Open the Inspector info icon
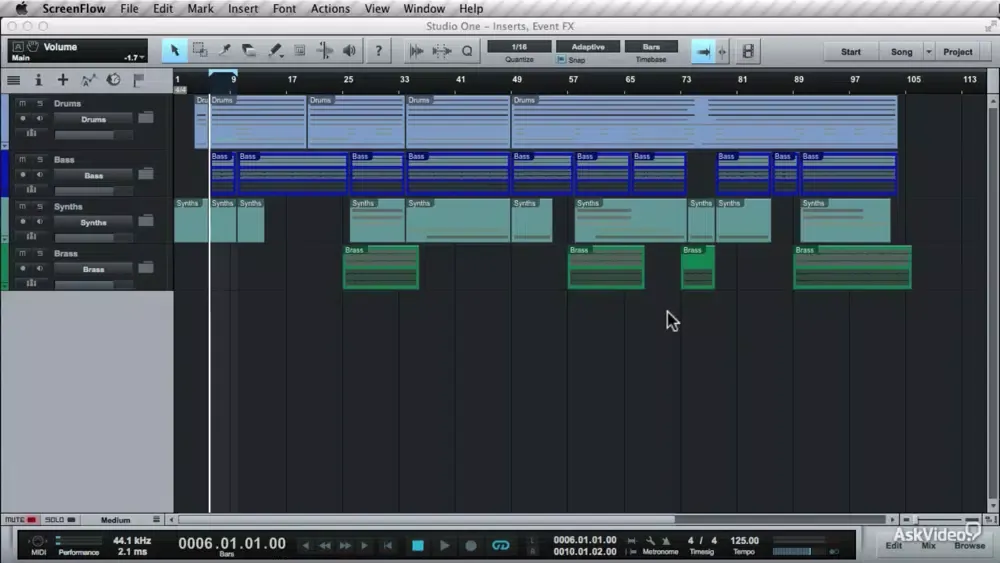1000x563 pixels. pos(38,80)
